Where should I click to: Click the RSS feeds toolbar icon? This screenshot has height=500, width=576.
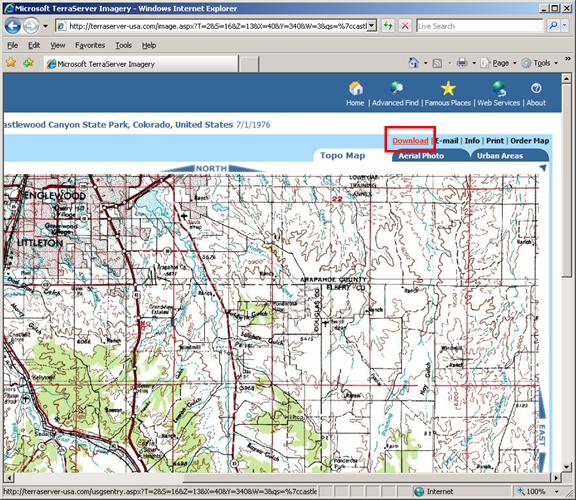pos(437,63)
